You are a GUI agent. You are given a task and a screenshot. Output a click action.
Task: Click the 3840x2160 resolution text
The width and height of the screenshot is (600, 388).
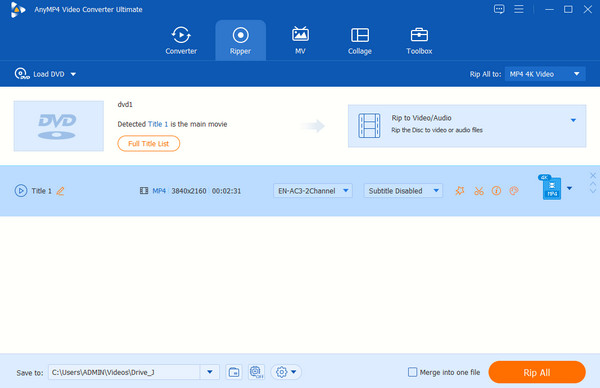click(x=189, y=191)
